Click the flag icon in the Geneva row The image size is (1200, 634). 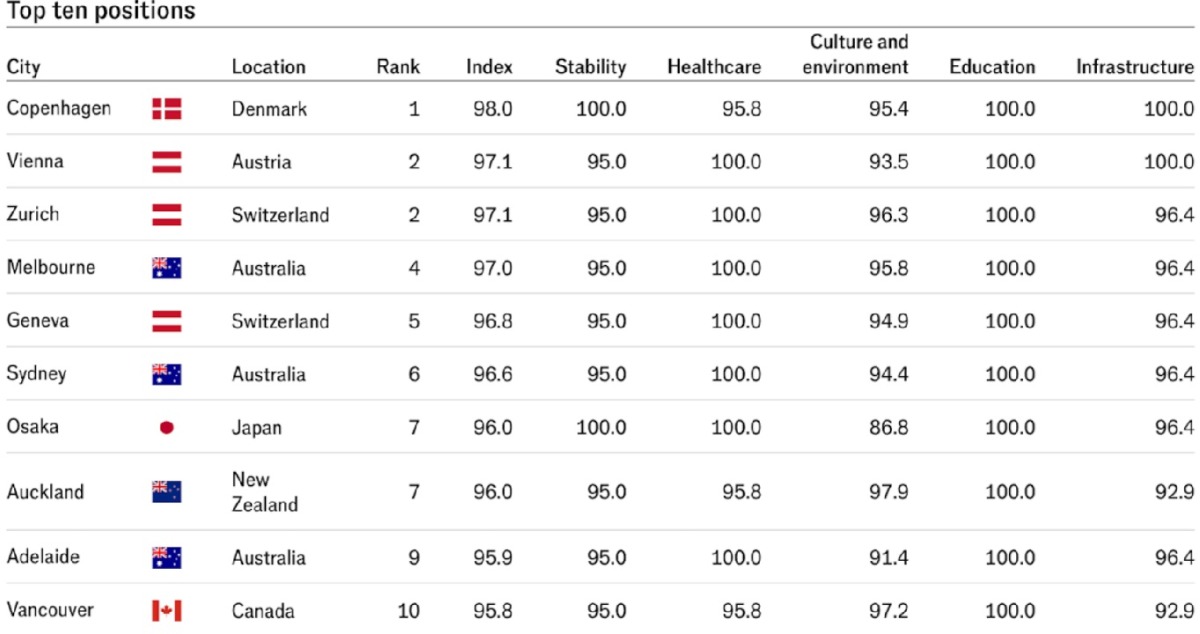click(167, 321)
